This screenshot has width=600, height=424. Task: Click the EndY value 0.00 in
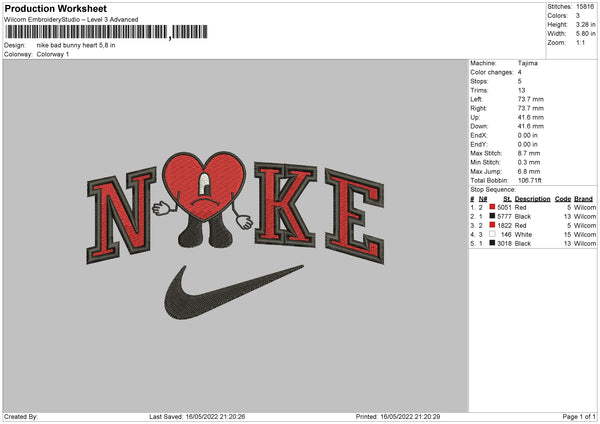528,144
